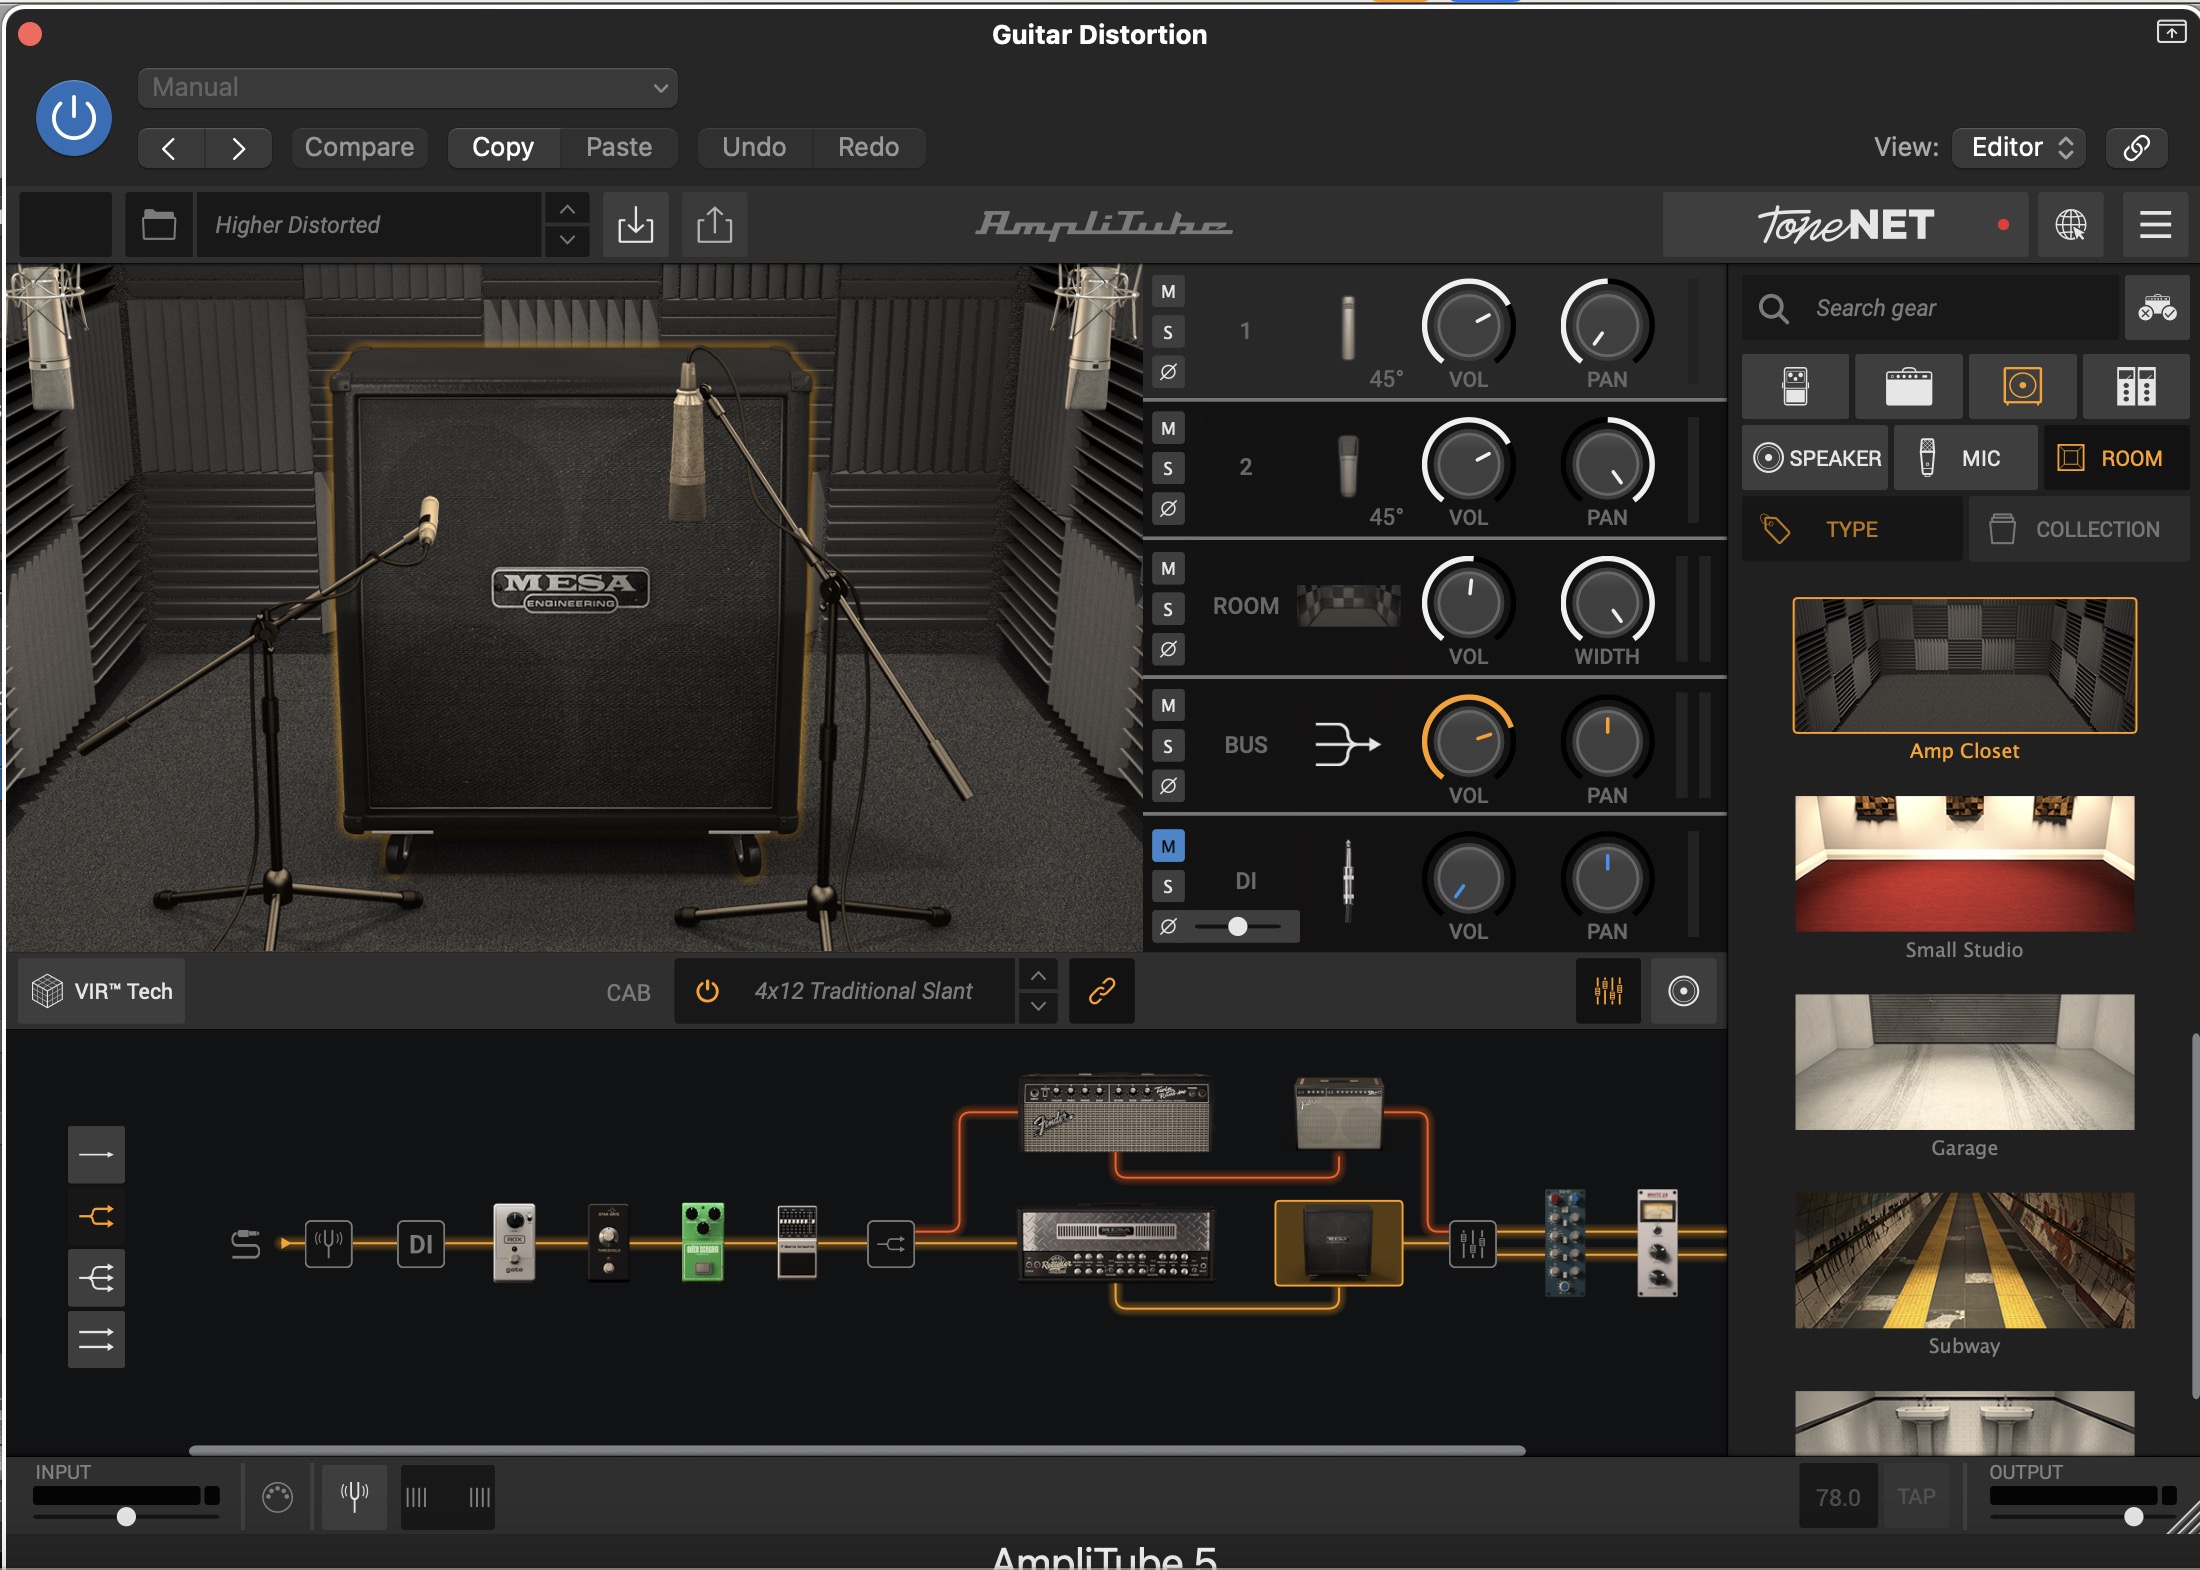This screenshot has height=1570, width=2200.
Task: Click the link icon in the plugin header
Action: pos(2136,148)
